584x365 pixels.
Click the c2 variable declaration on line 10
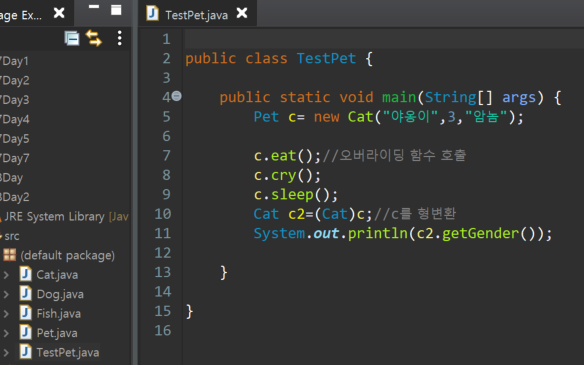point(296,214)
